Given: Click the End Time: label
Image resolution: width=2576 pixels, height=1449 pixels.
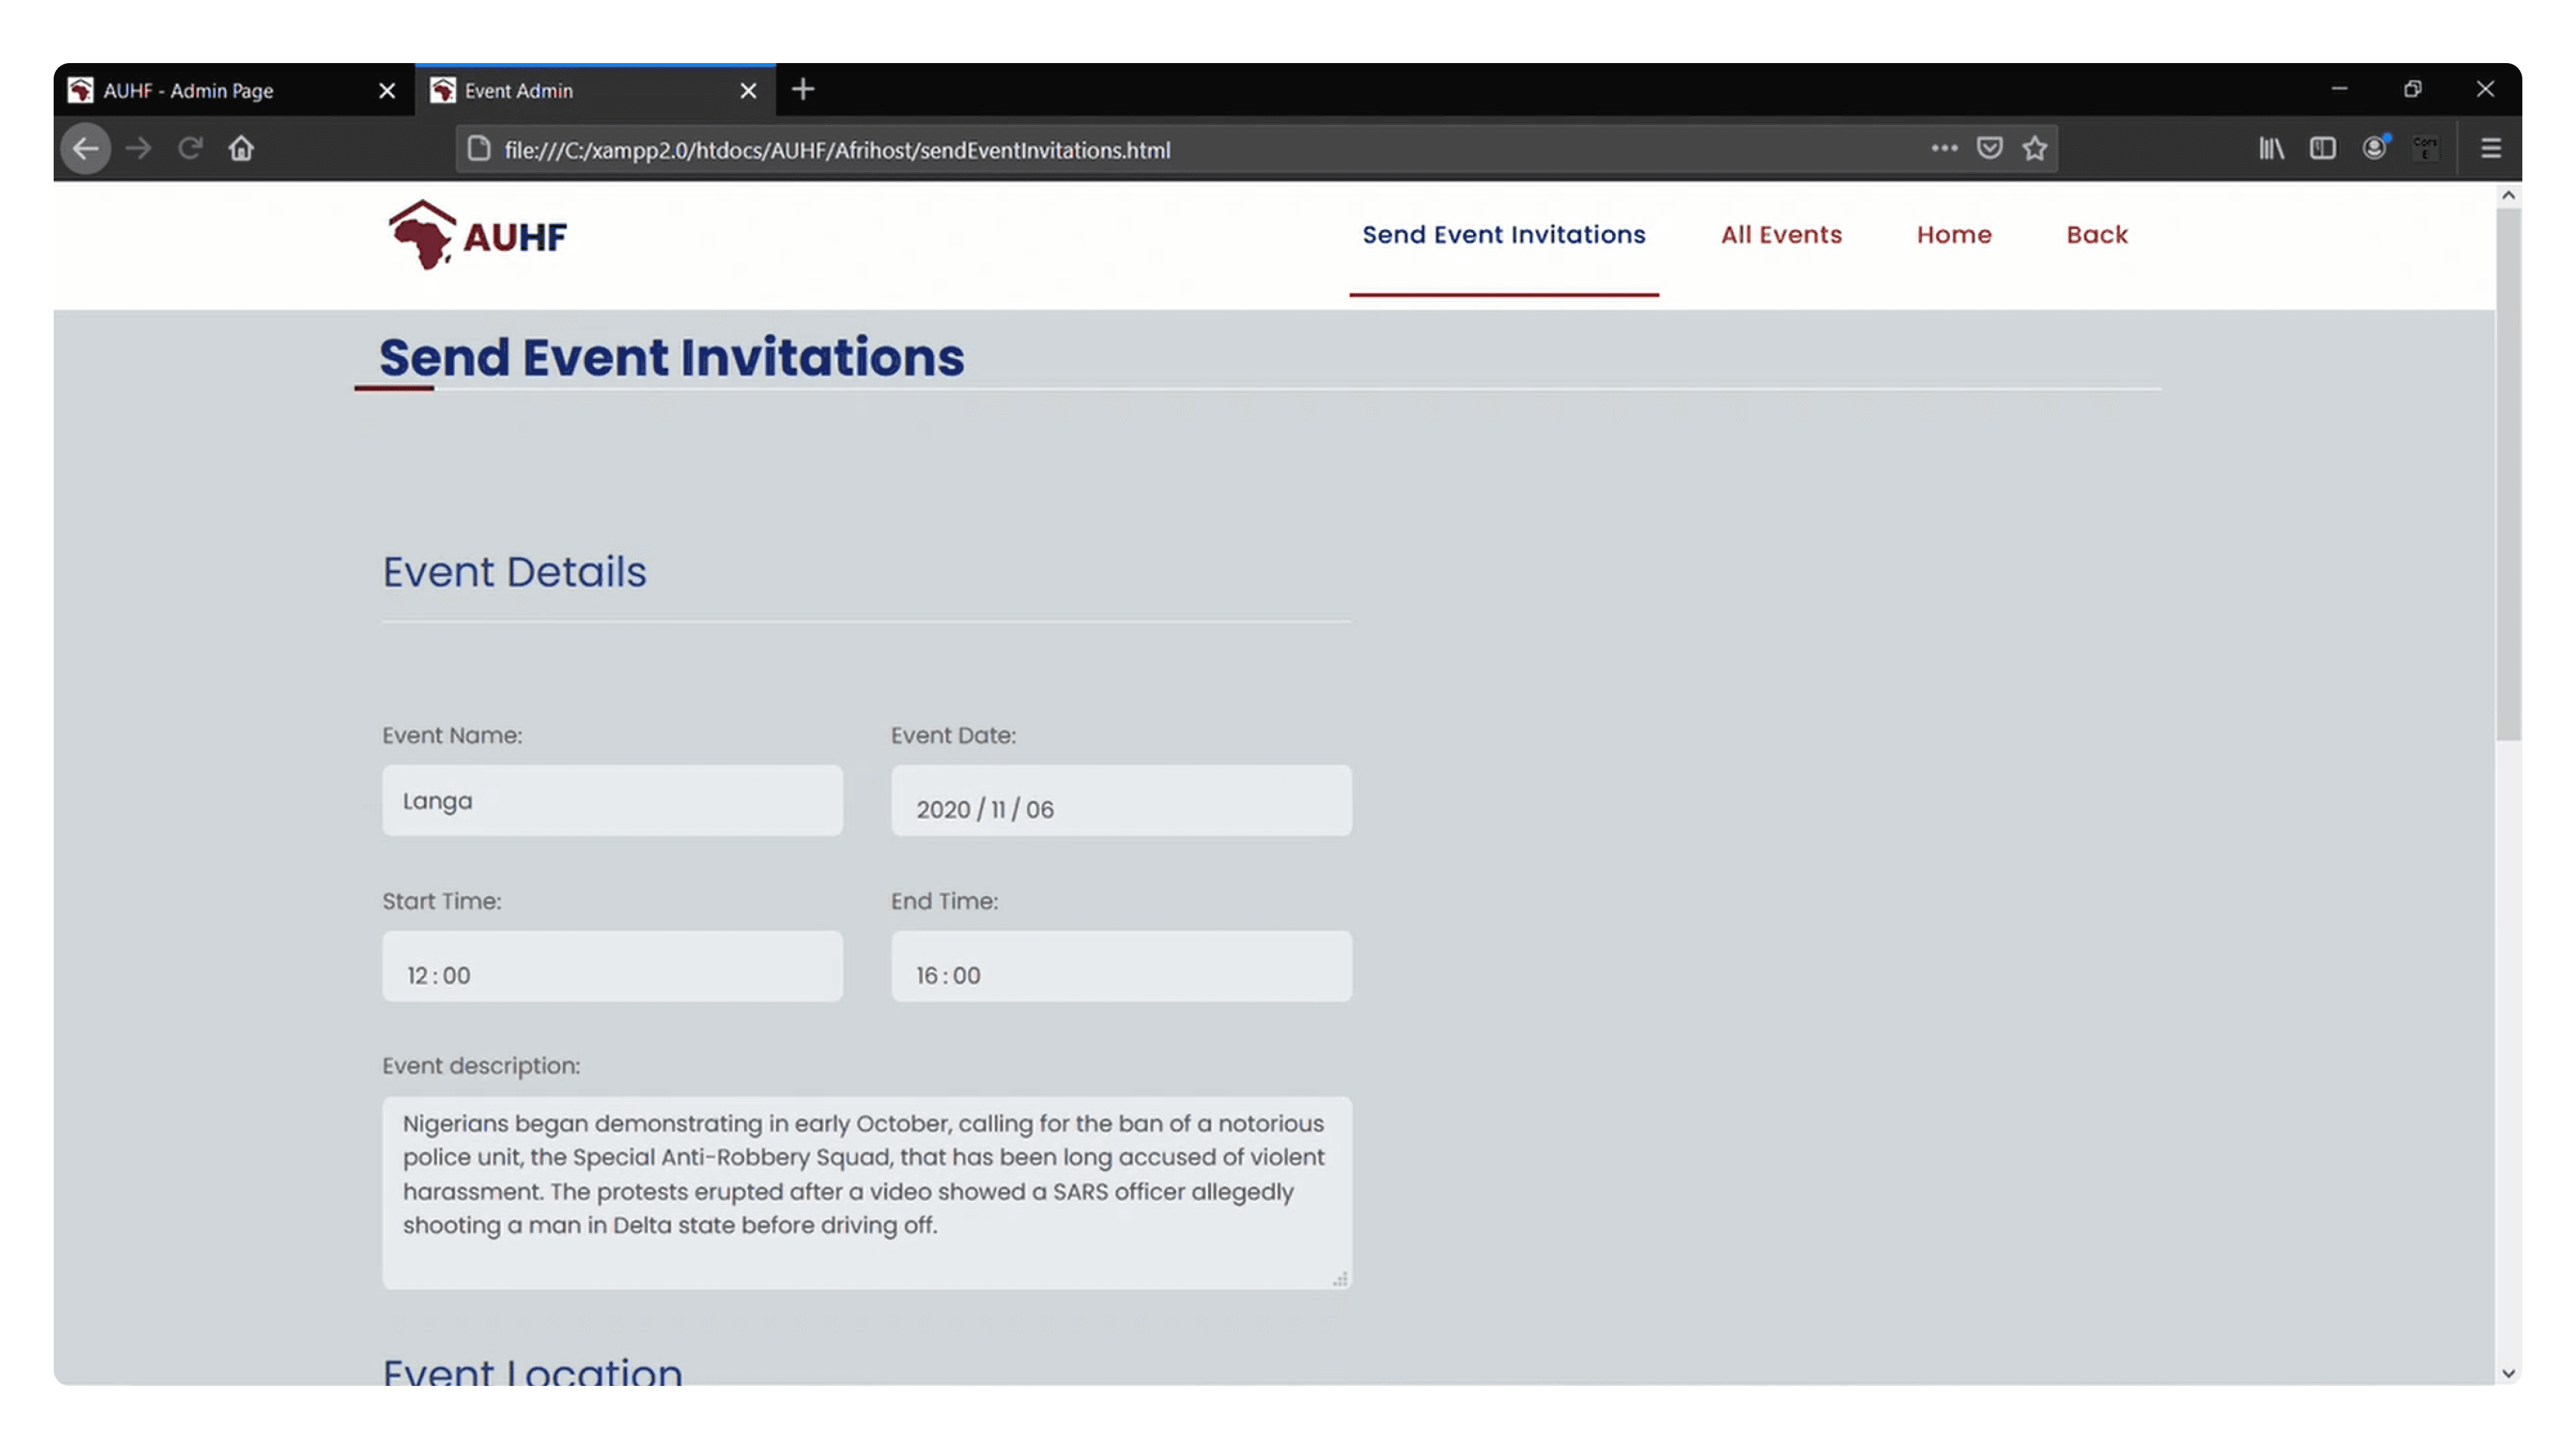Looking at the screenshot, I should pos(944,901).
